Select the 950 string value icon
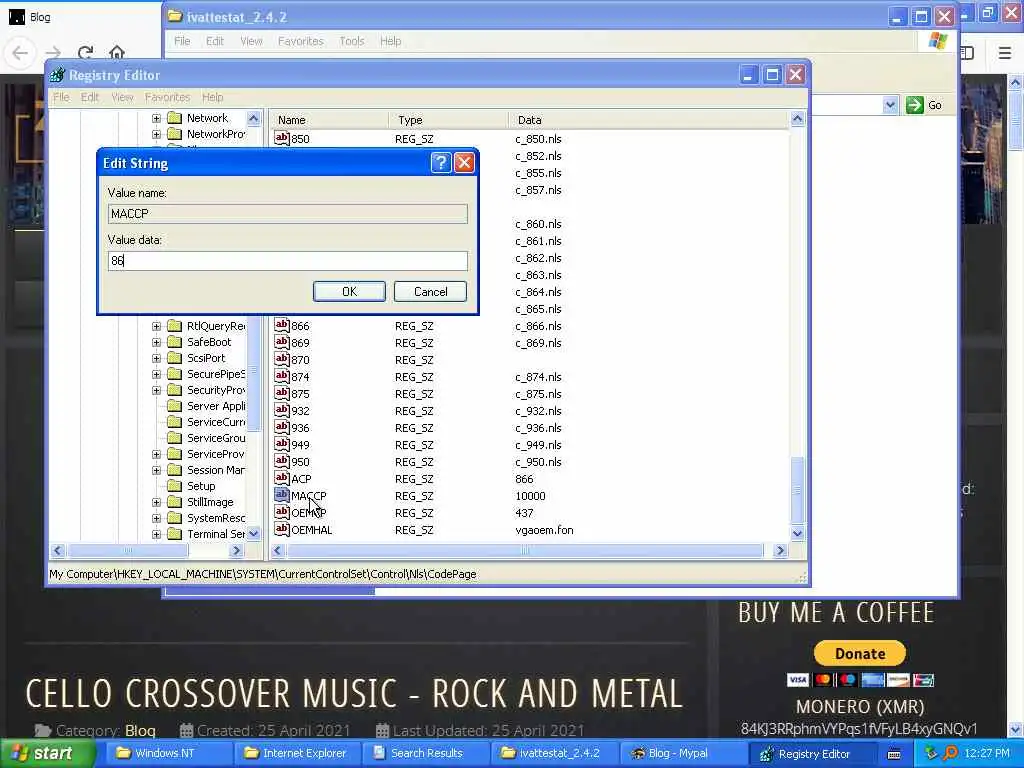Image resolution: width=1024 pixels, height=768 pixels. (281, 460)
